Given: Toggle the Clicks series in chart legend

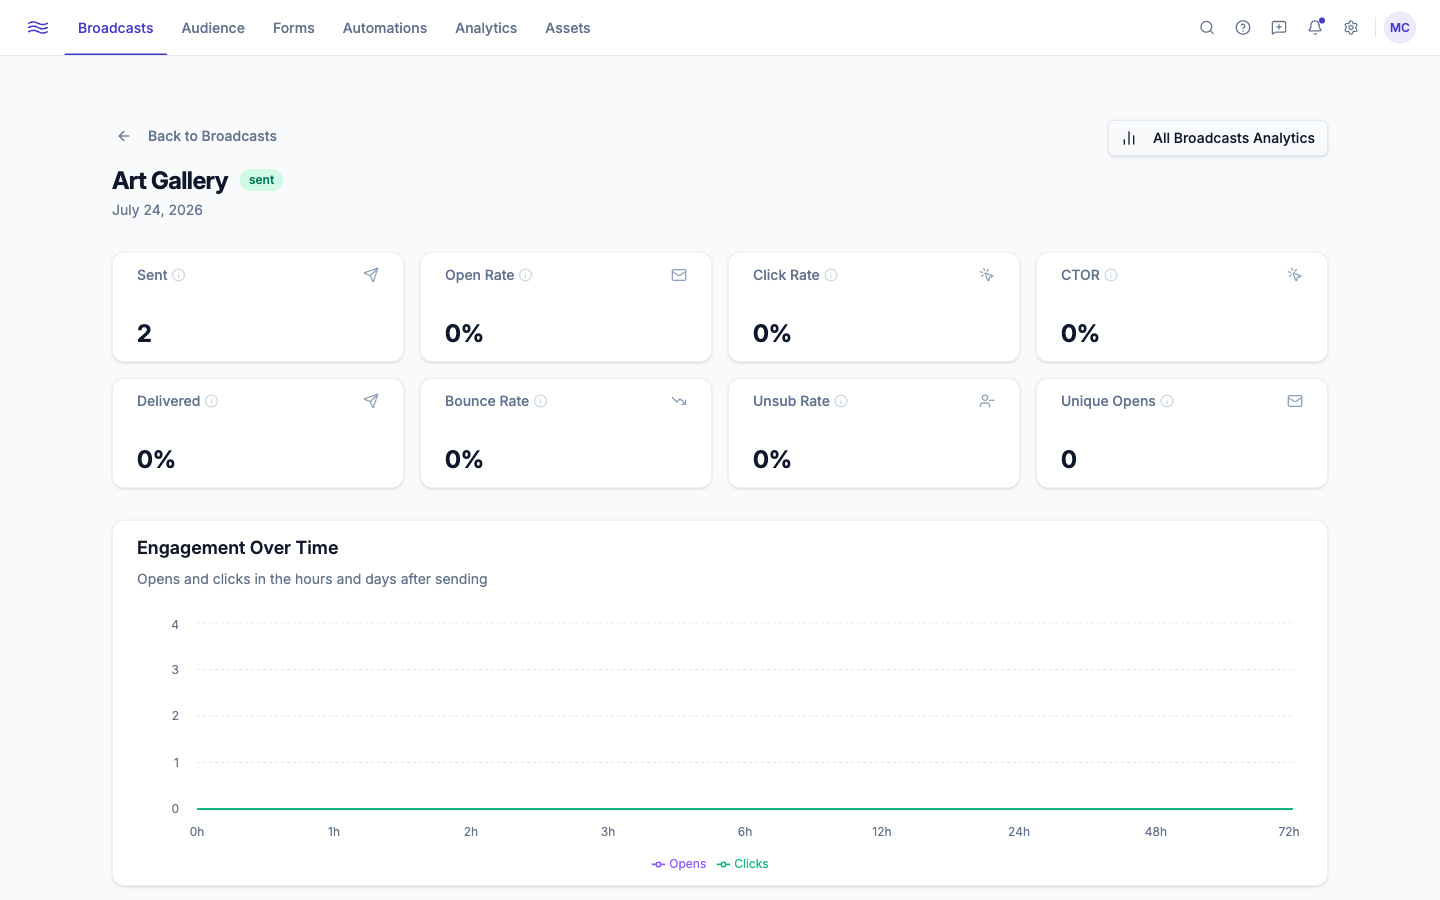Looking at the screenshot, I should pos(743,864).
